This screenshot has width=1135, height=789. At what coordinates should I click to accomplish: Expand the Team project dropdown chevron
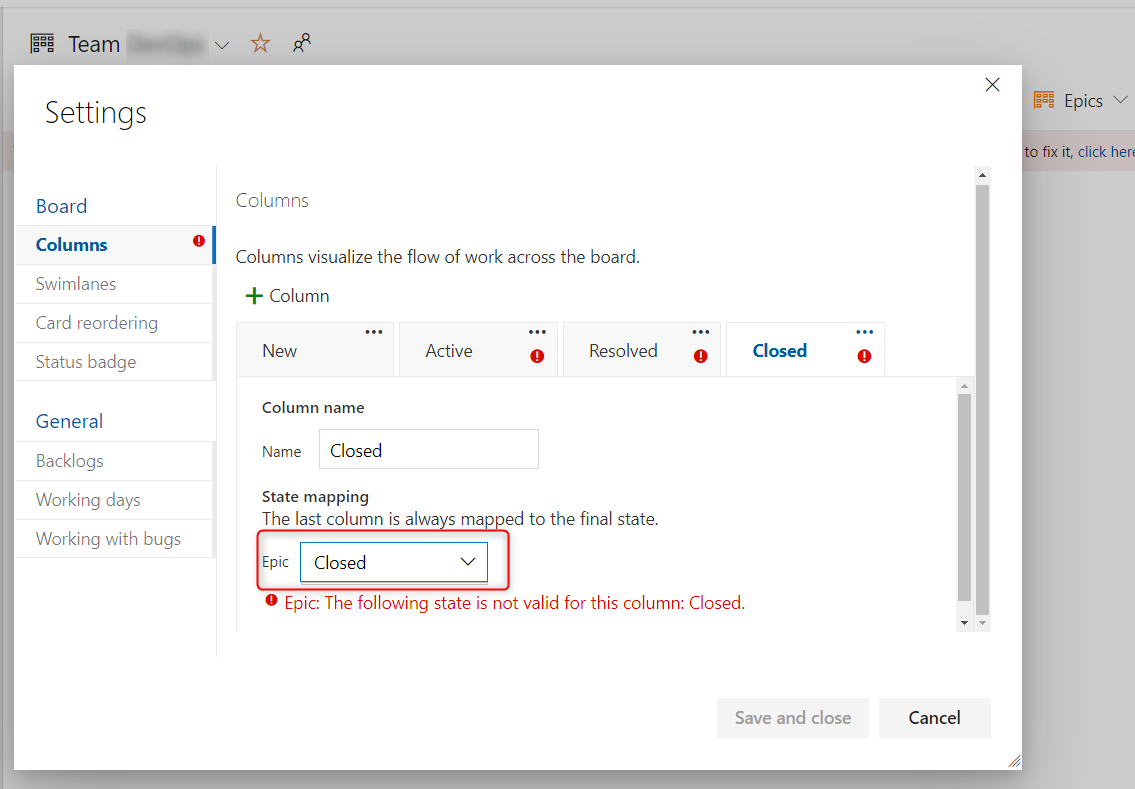coord(222,43)
